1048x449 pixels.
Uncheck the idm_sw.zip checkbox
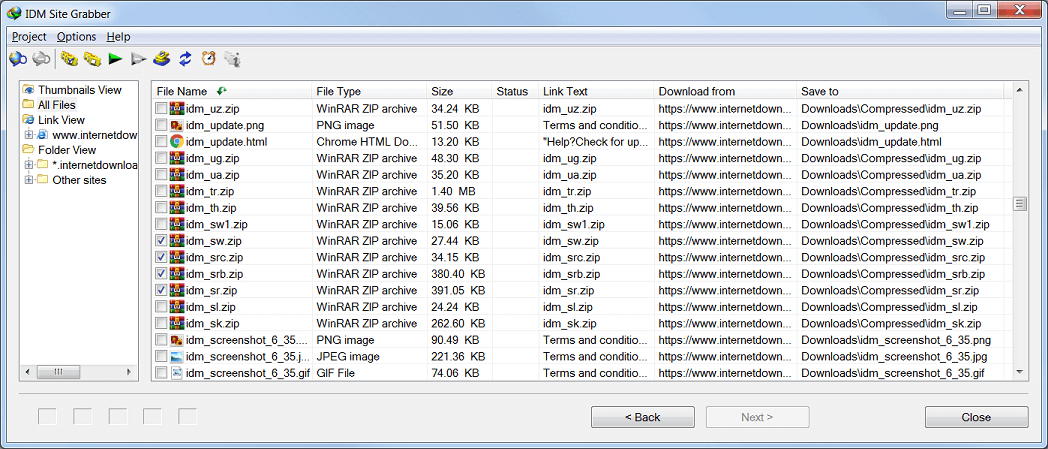coord(162,241)
